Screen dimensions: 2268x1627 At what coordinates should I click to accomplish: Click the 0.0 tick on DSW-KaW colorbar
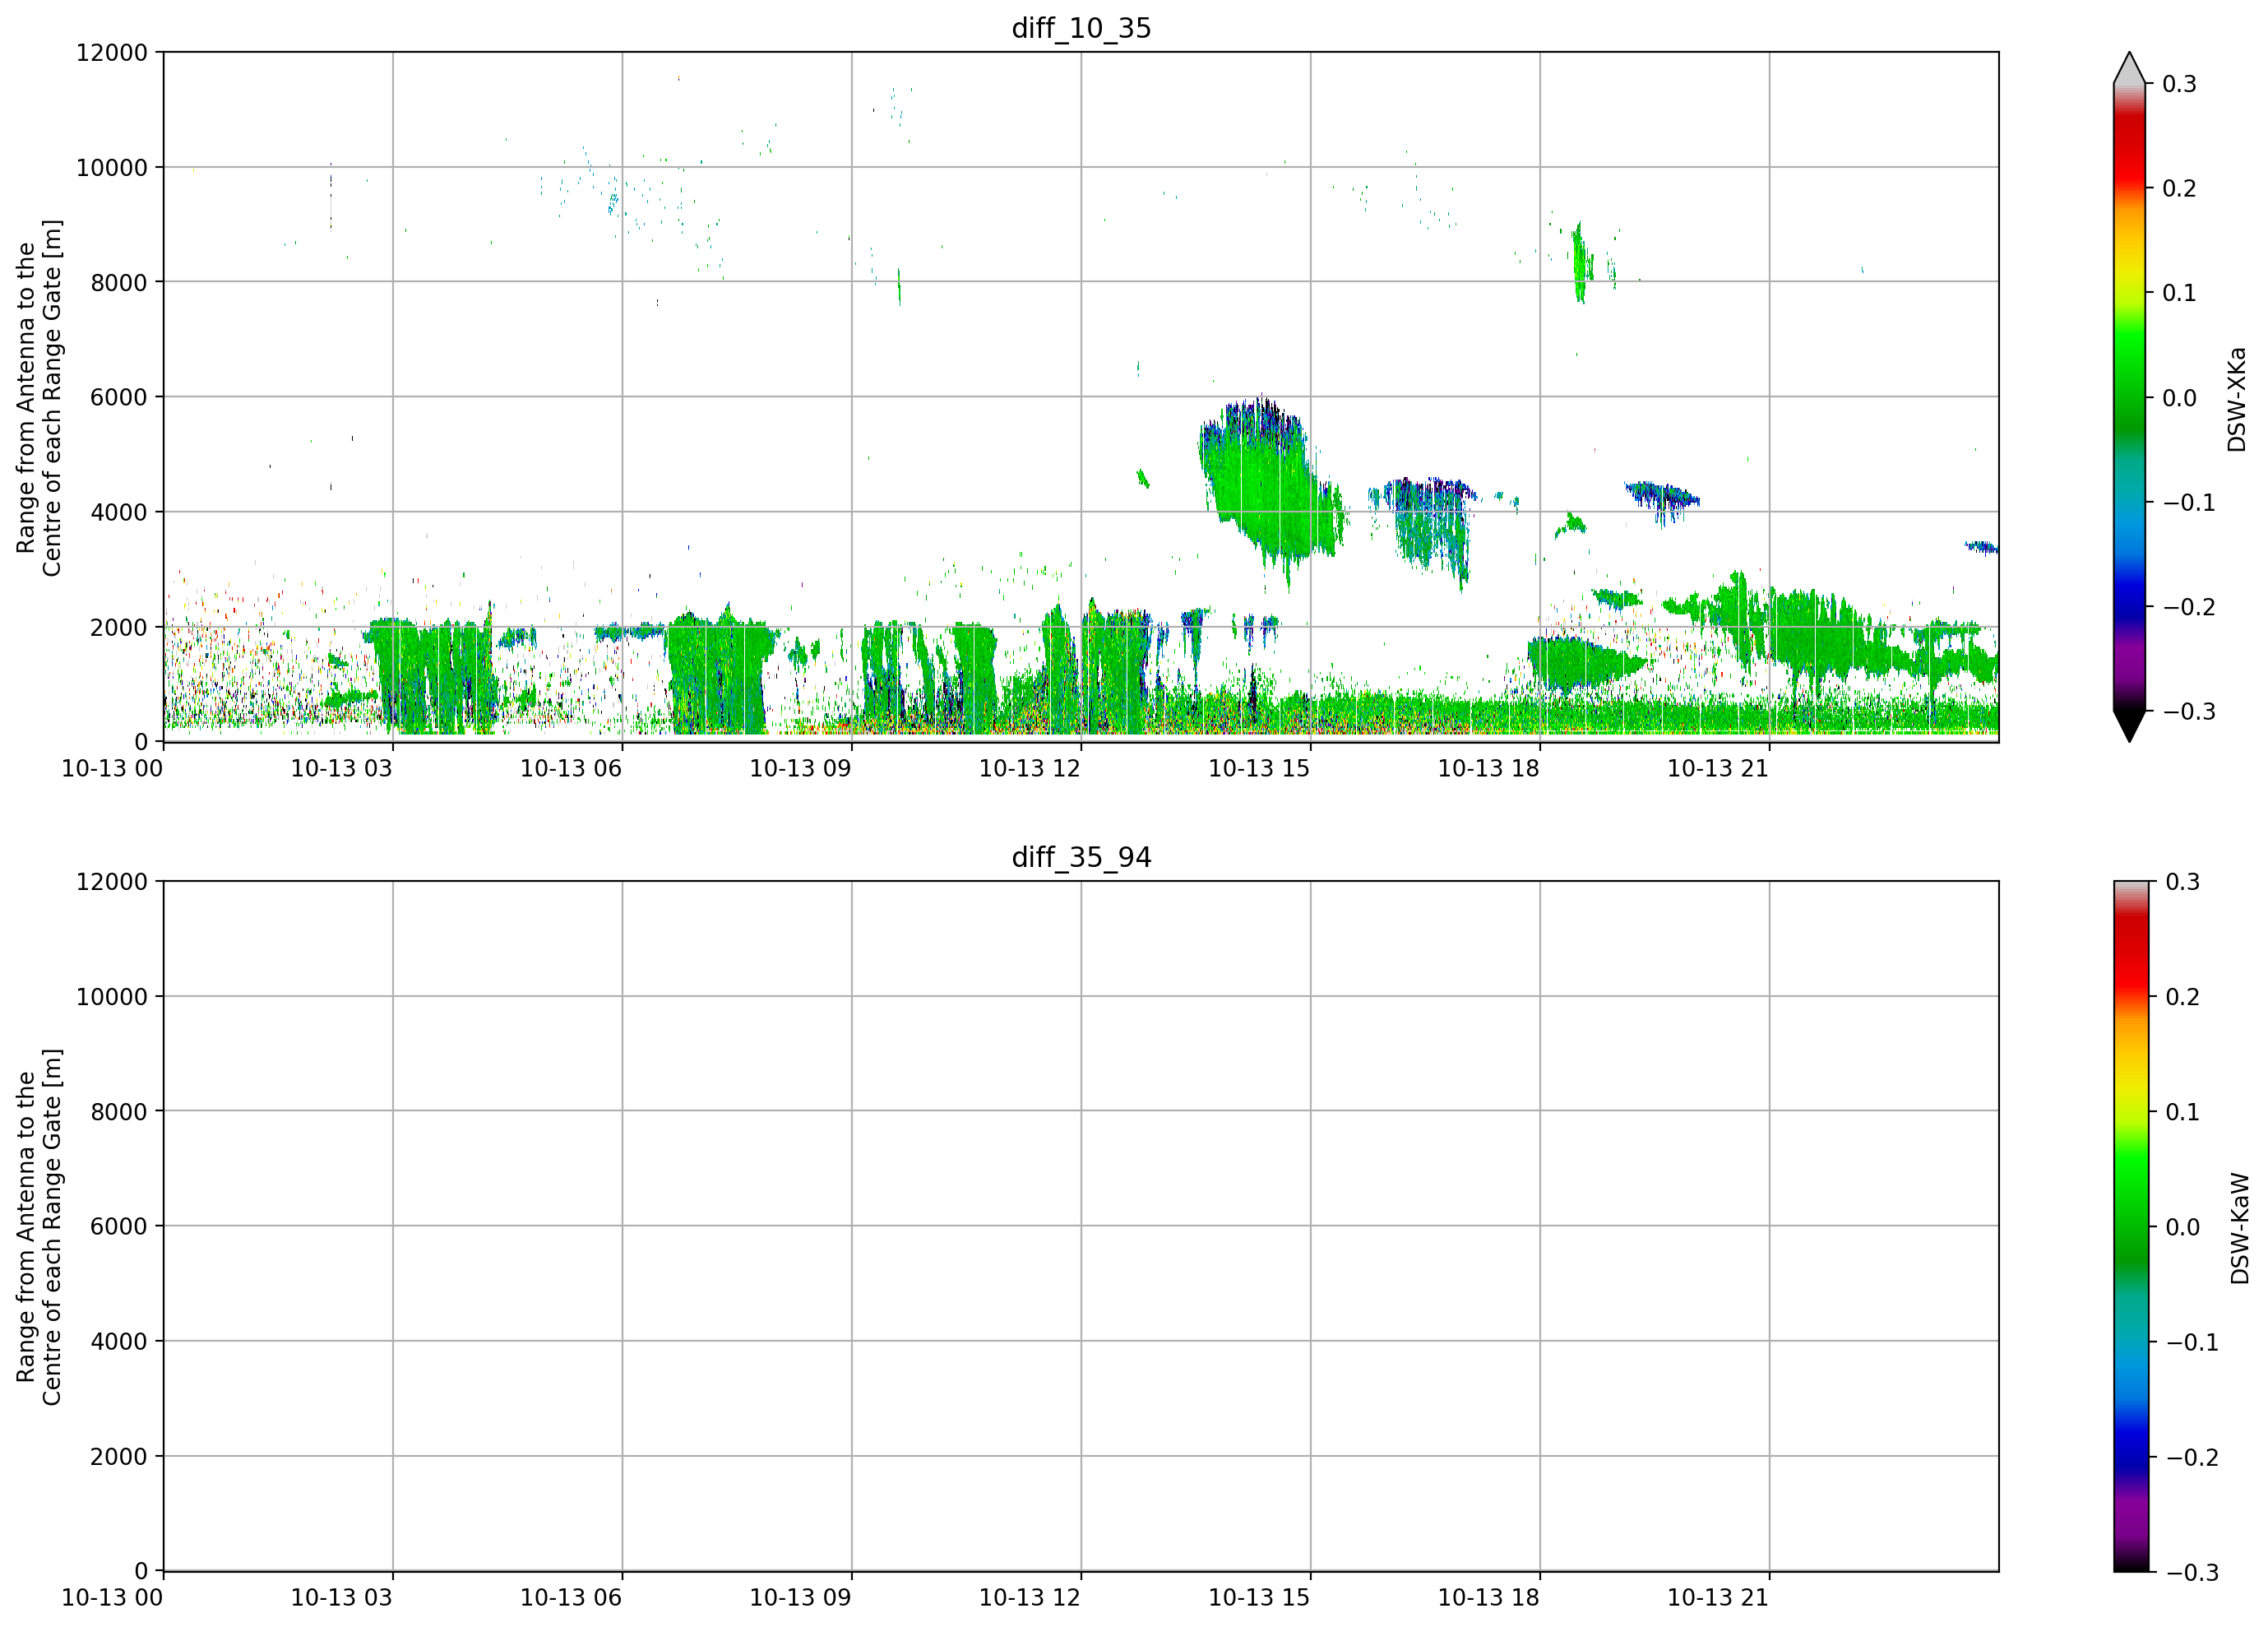click(x=2183, y=1227)
